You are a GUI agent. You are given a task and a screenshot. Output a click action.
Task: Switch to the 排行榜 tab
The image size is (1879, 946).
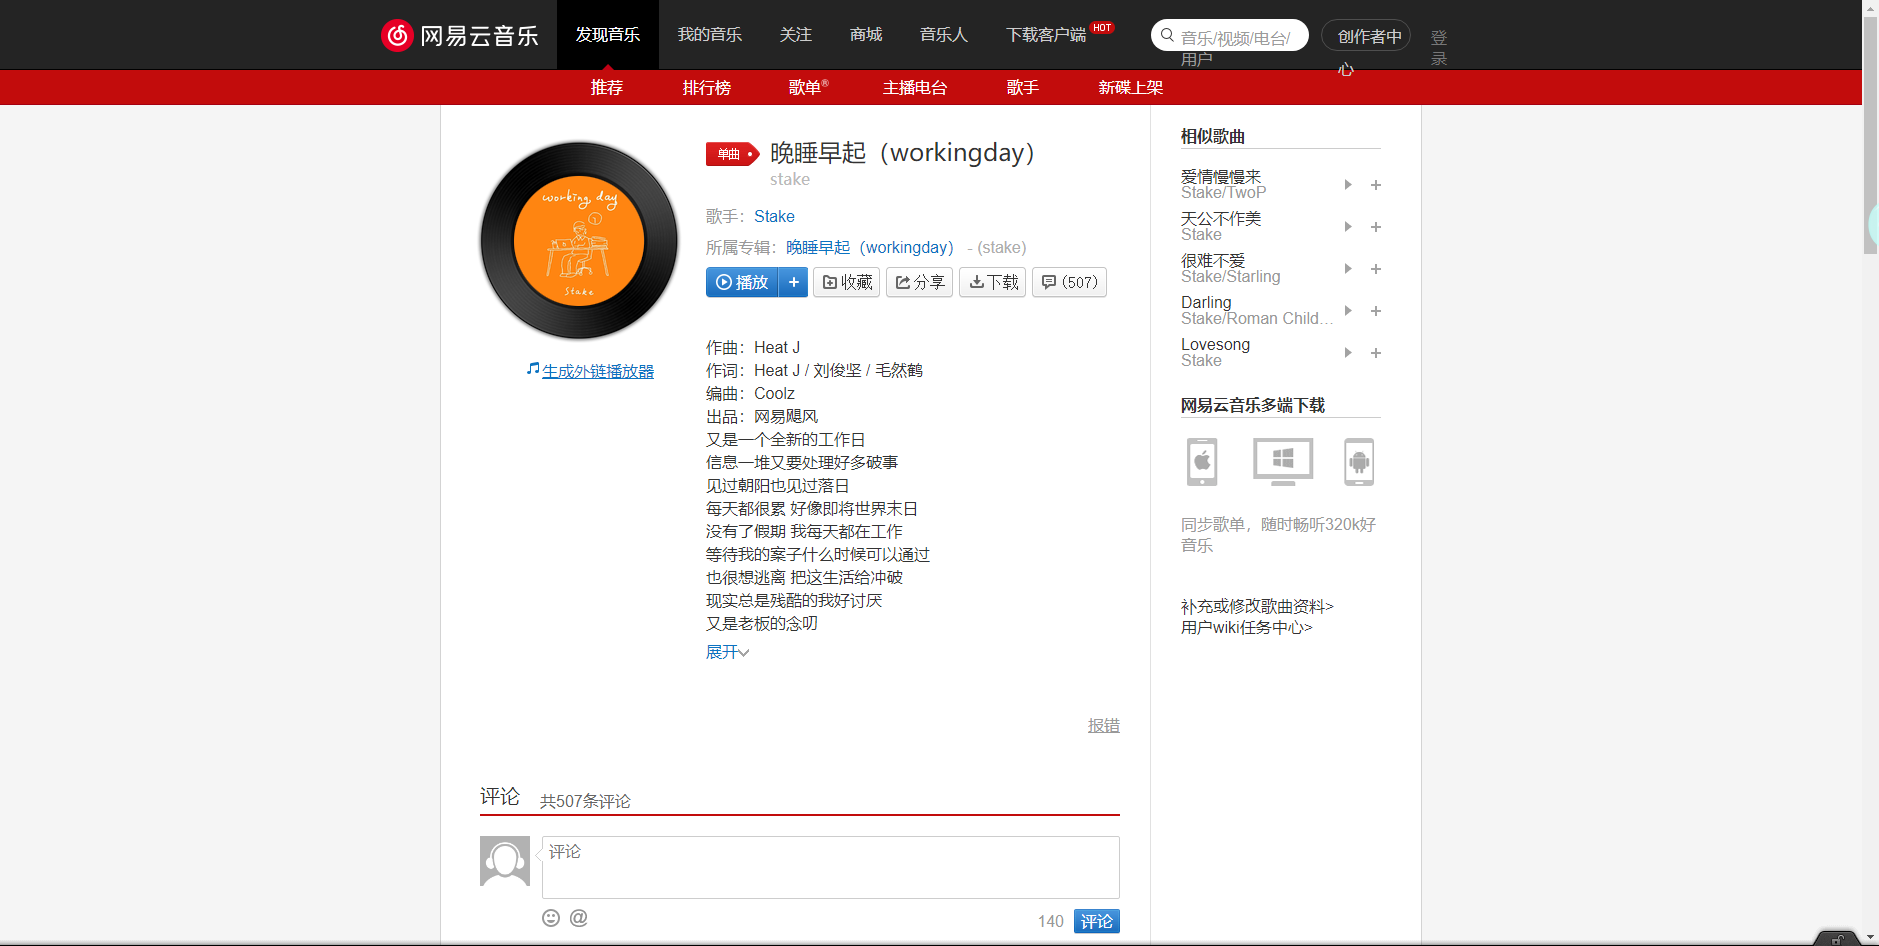coord(707,87)
